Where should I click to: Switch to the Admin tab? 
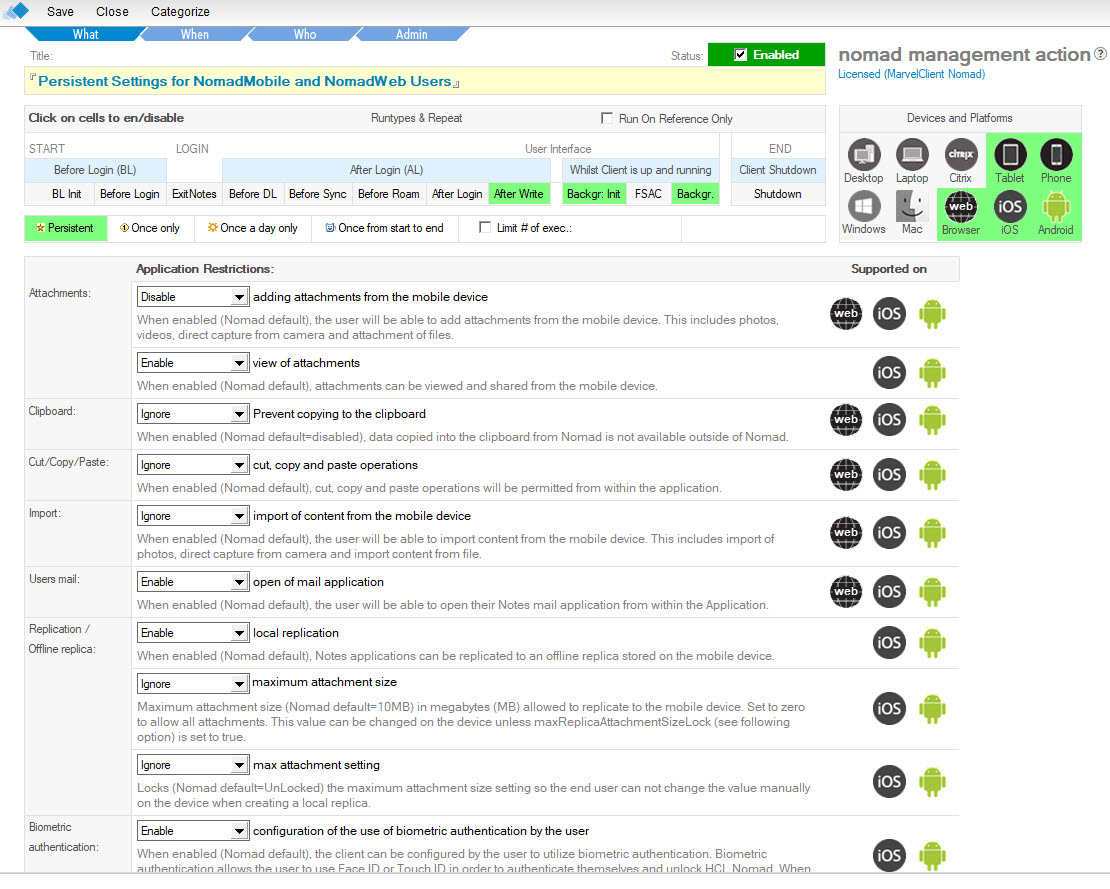[412, 34]
